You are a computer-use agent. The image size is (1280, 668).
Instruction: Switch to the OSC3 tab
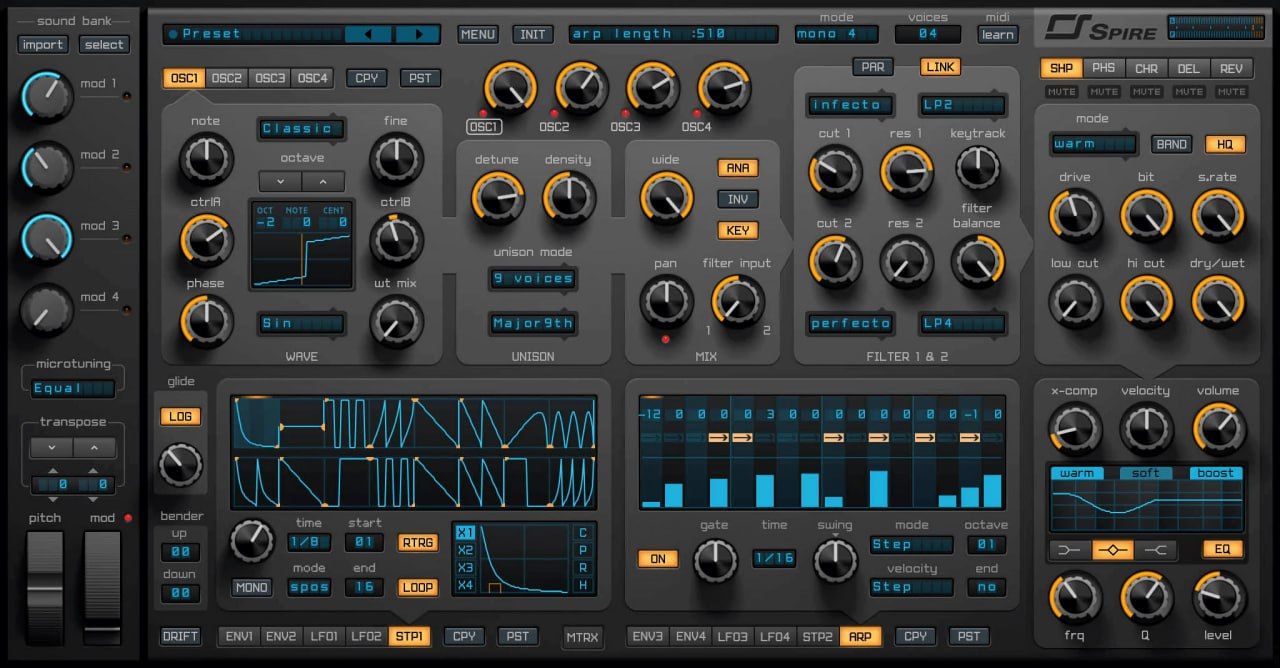[x=268, y=77]
